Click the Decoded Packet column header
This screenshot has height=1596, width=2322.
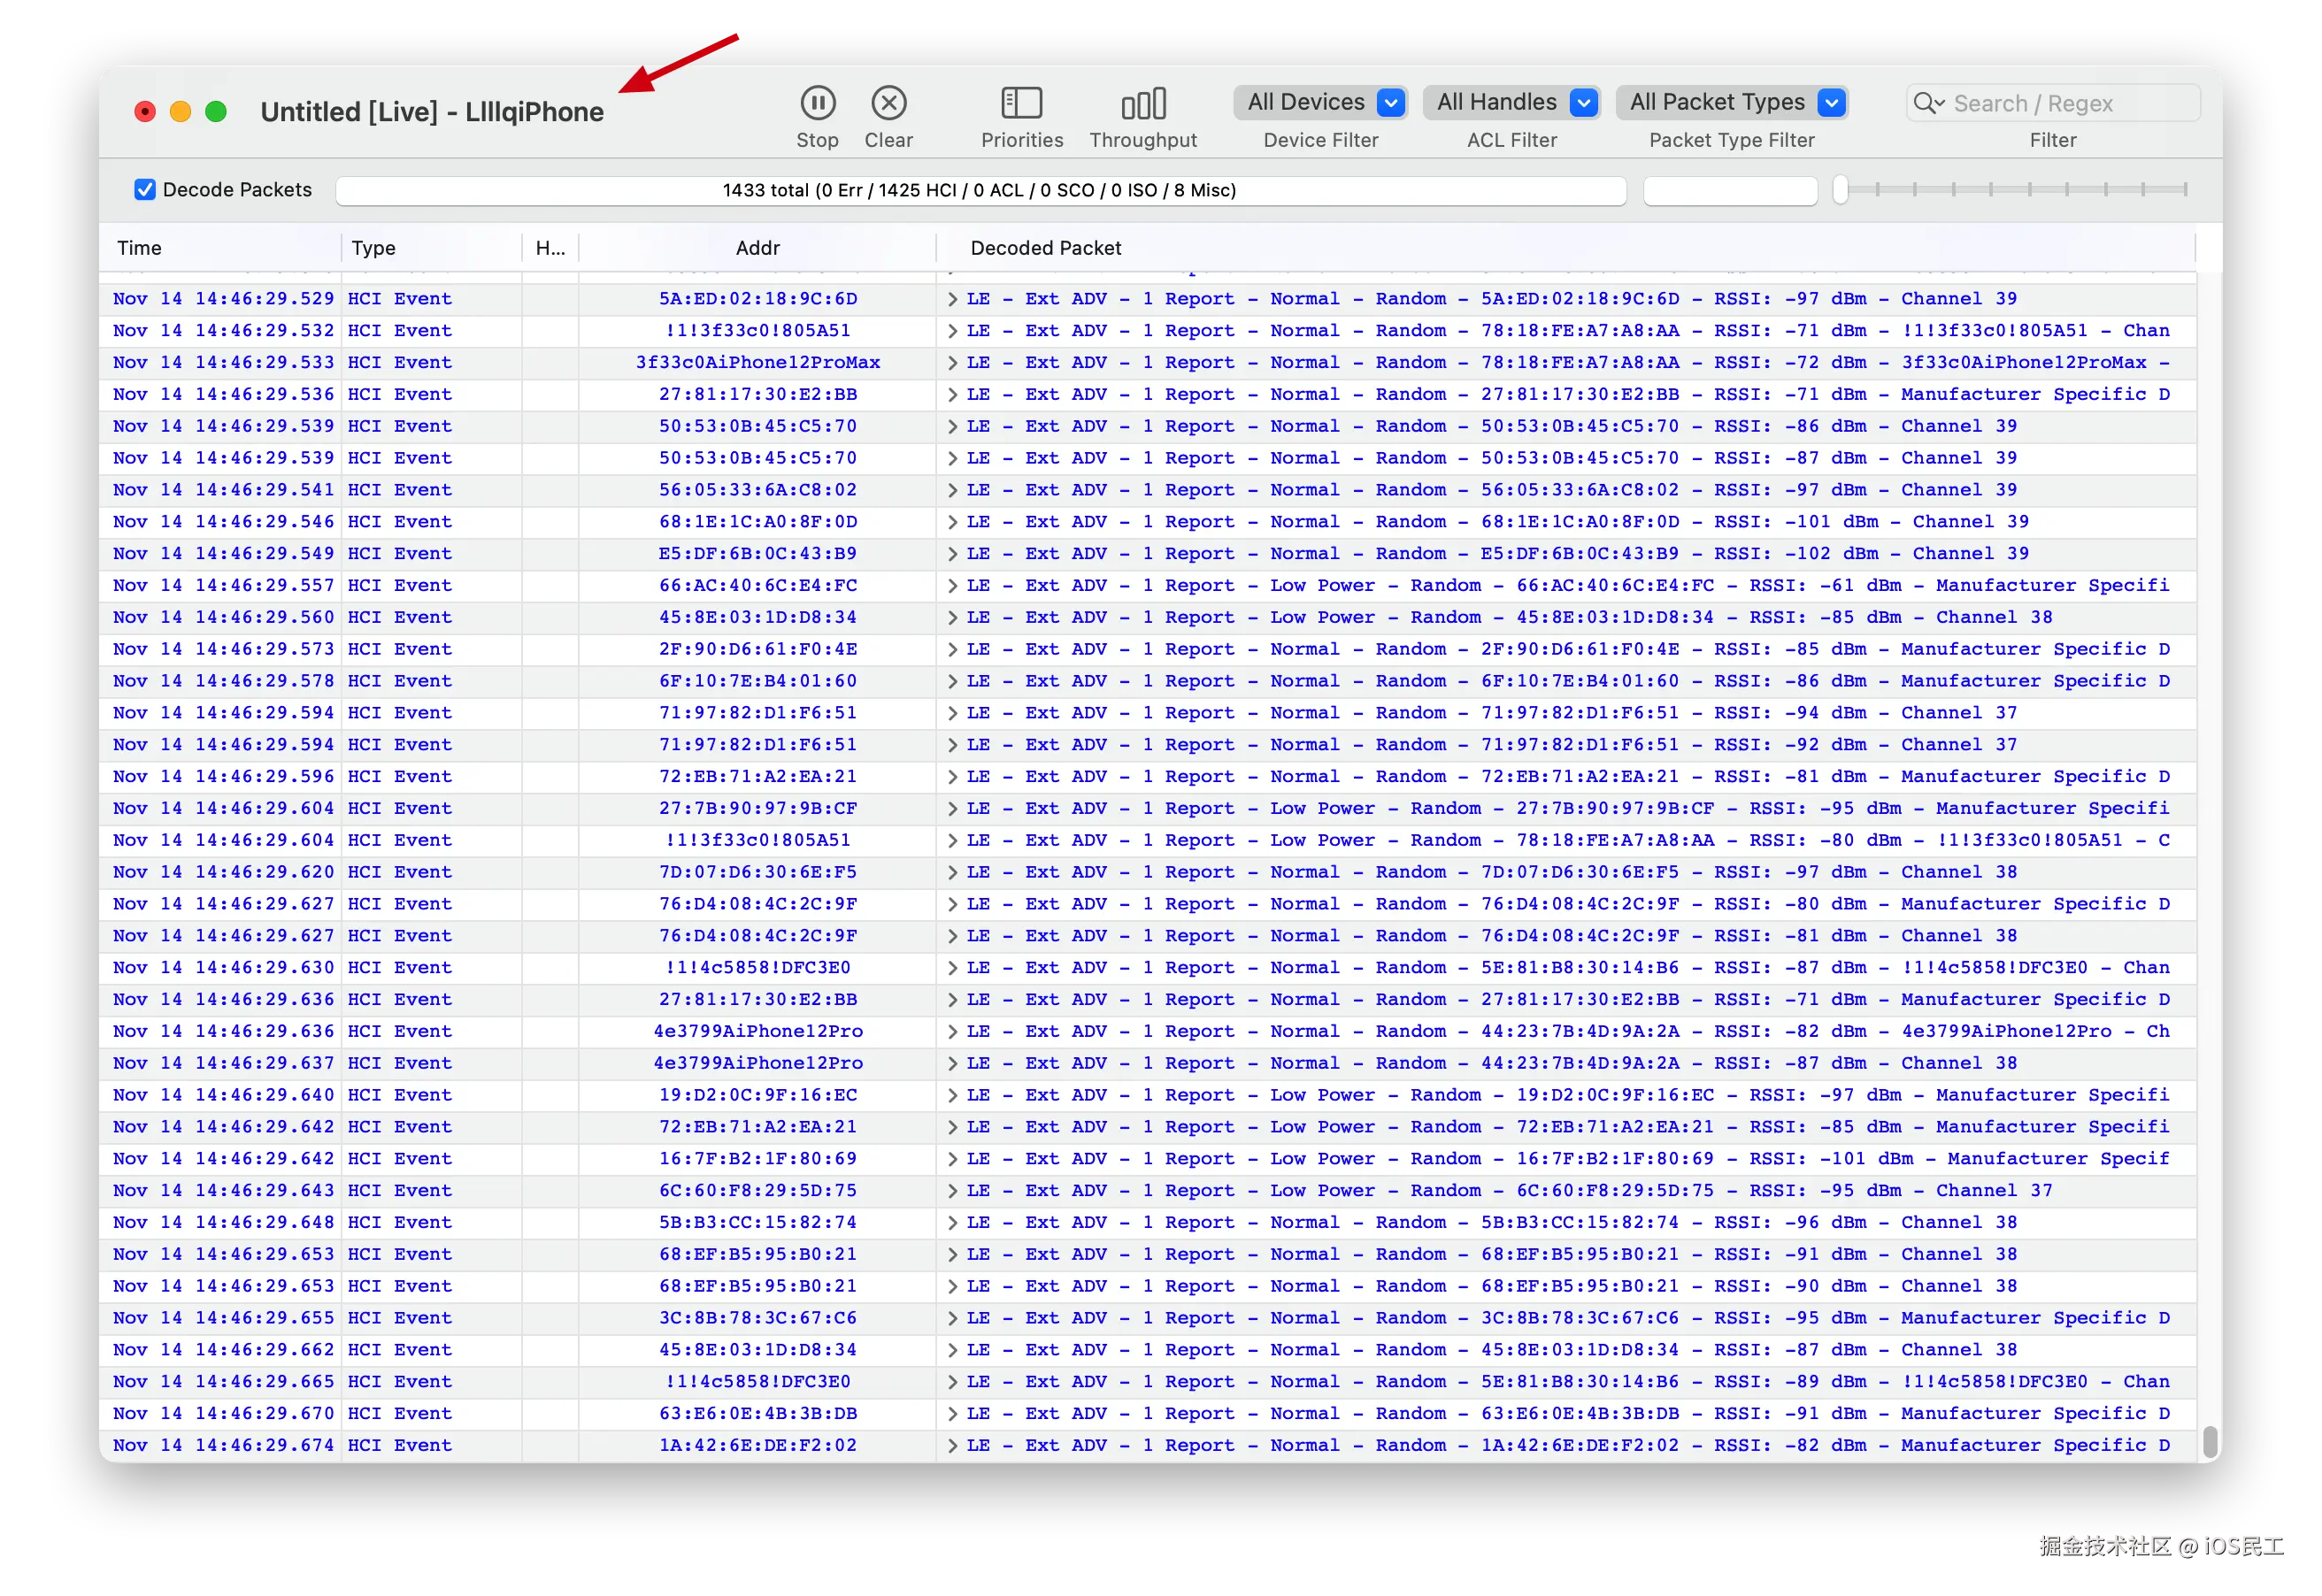1045,248
